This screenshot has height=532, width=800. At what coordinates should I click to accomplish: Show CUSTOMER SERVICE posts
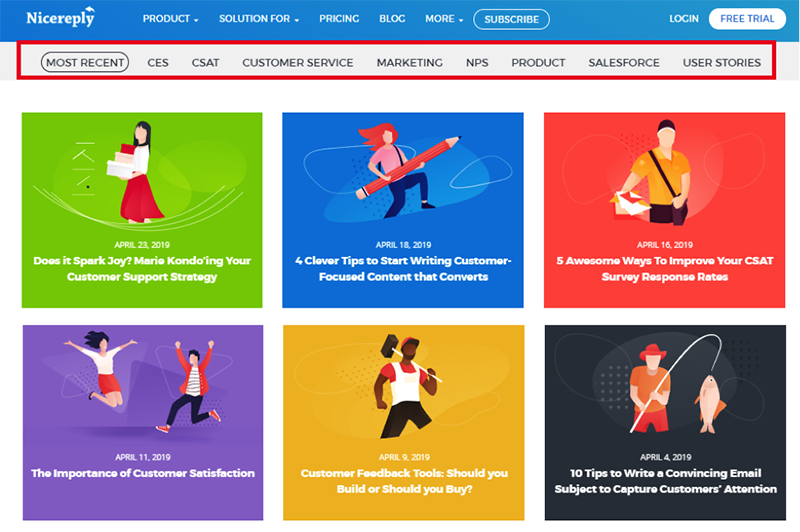tap(297, 63)
